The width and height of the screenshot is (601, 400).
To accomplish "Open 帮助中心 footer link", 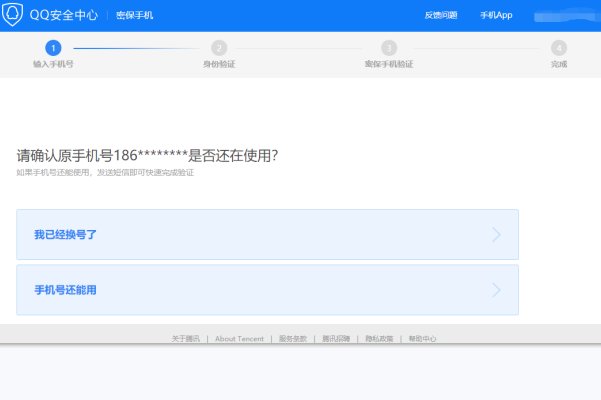I will pos(422,339).
